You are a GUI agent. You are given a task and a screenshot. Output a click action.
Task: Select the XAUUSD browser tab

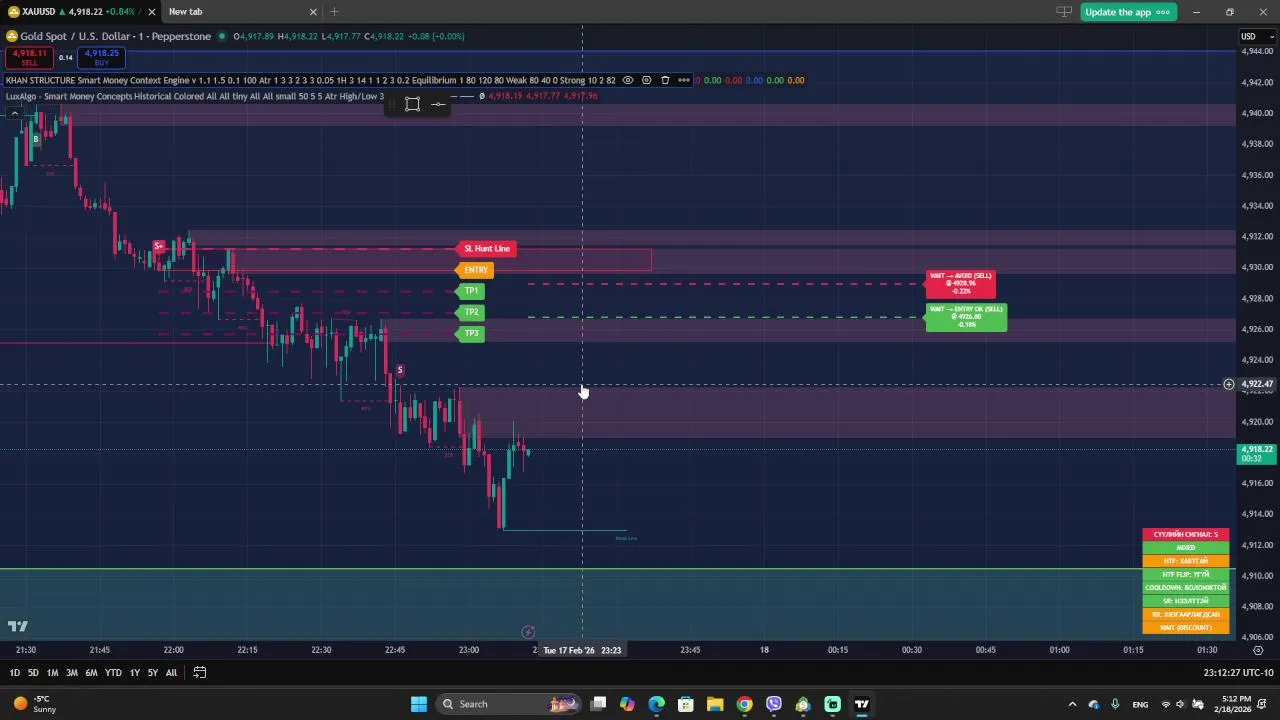(x=78, y=12)
